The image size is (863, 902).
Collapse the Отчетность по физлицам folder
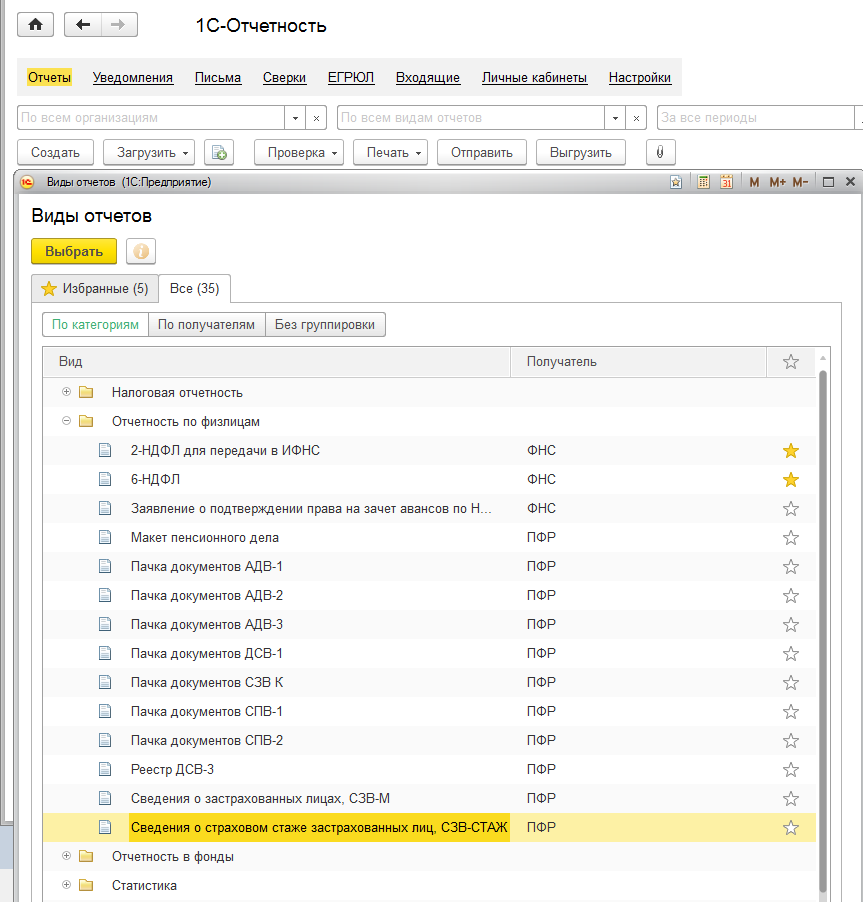pyautogui.click(x=67, y=421)
